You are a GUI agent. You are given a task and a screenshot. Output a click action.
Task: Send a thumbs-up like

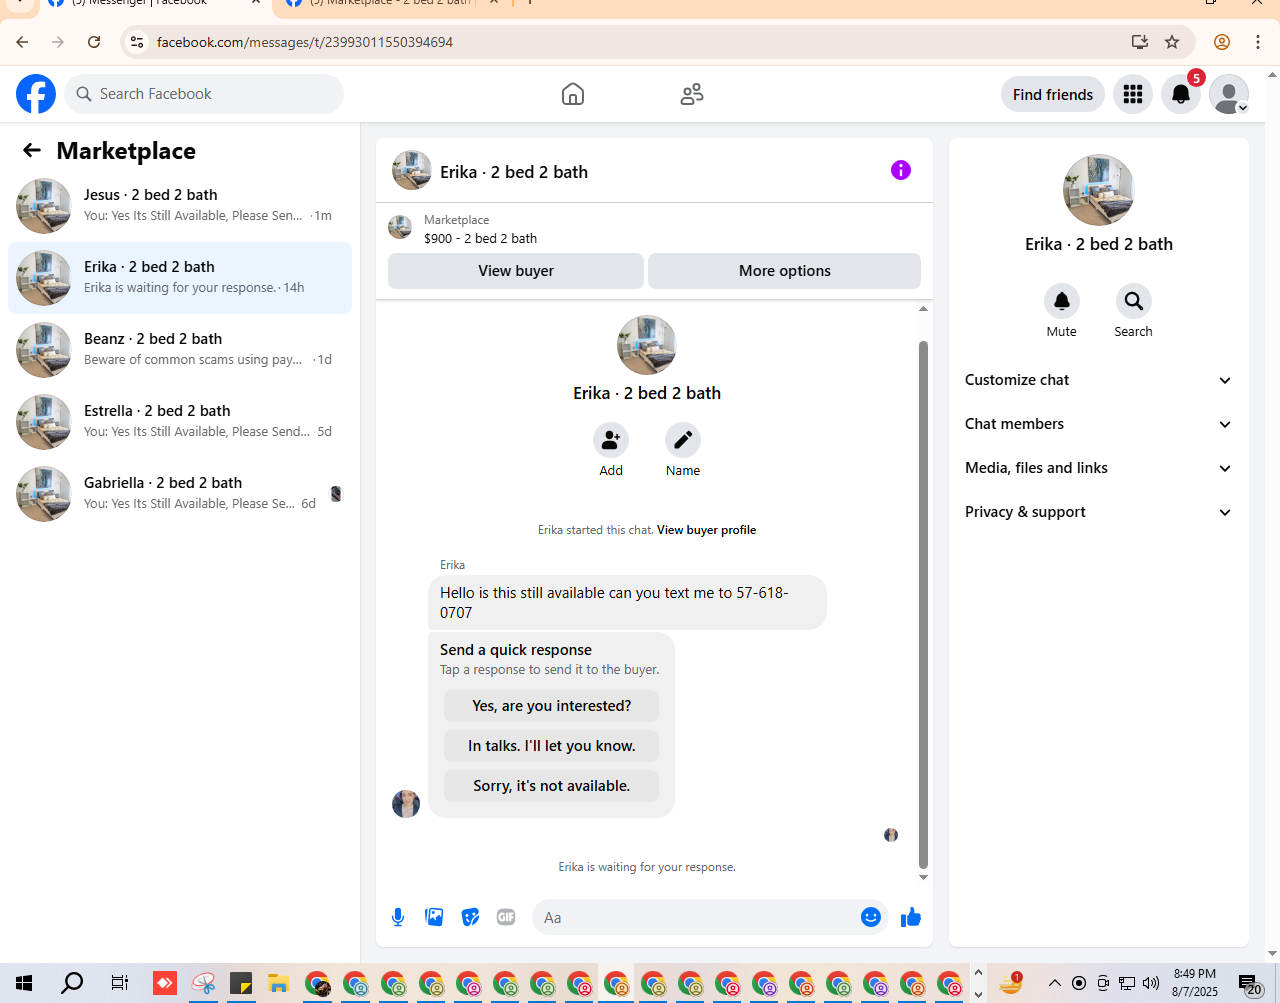click(x=911, y=917)
